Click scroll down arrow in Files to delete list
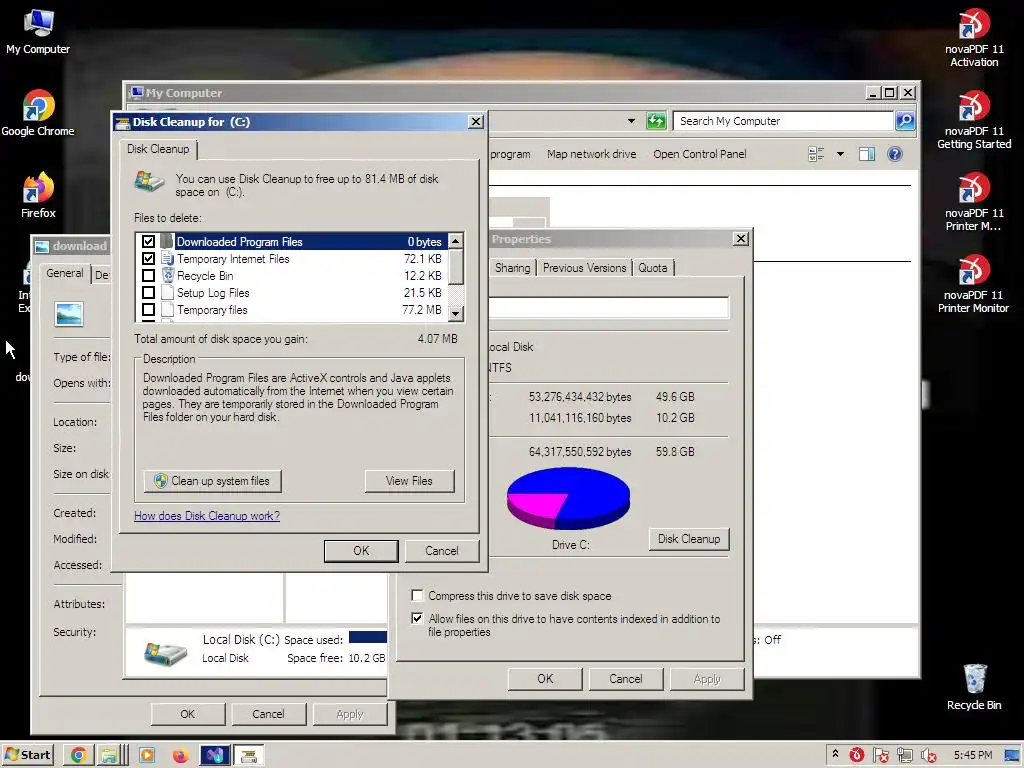The height and width of the screenshot is (768, 1024). pyautogui.click(x=456, y=313)
